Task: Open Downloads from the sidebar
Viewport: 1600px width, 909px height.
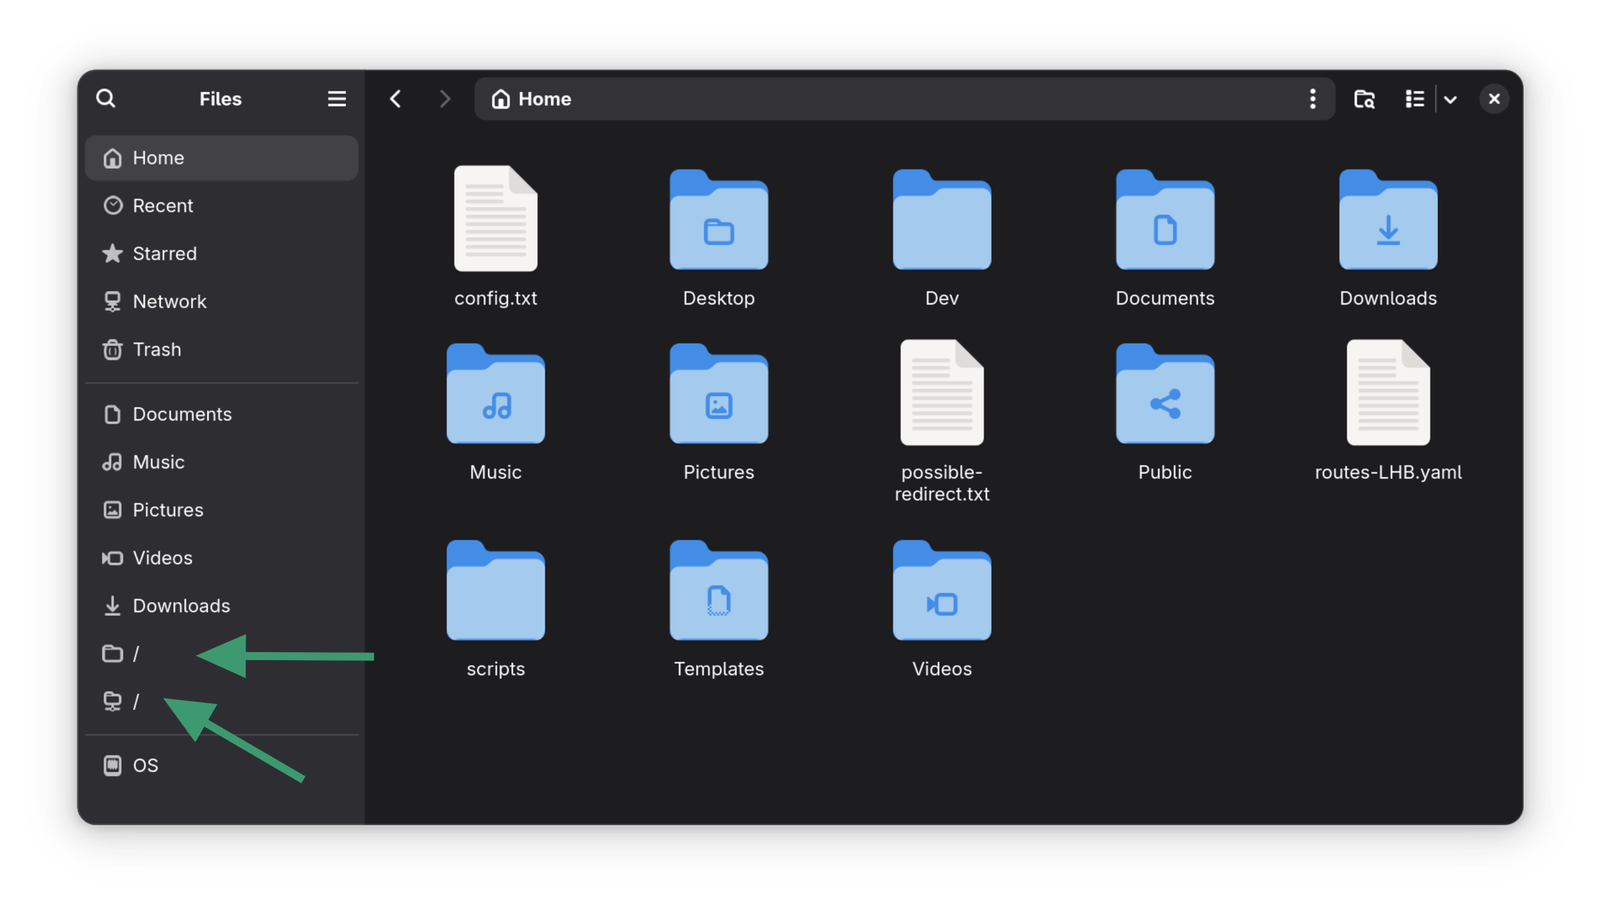Action: (x=181, y=605)
